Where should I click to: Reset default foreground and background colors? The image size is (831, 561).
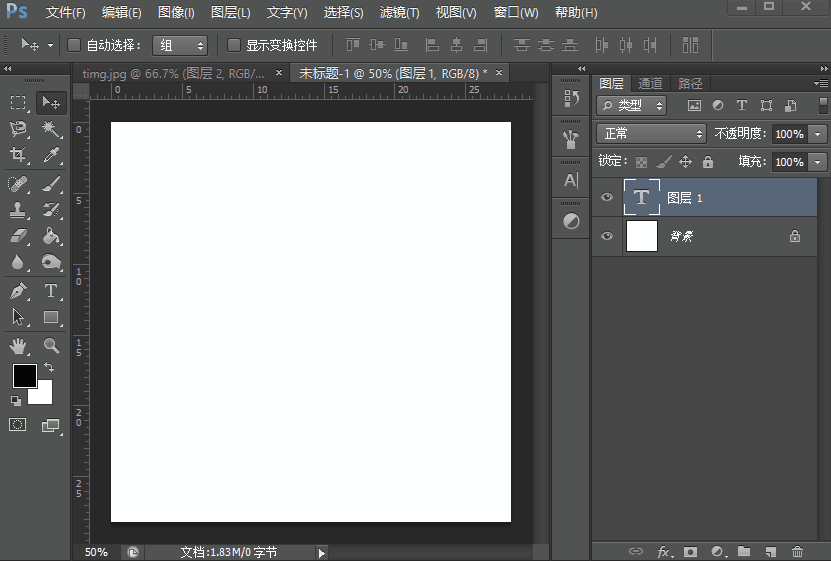coord(16,401)
